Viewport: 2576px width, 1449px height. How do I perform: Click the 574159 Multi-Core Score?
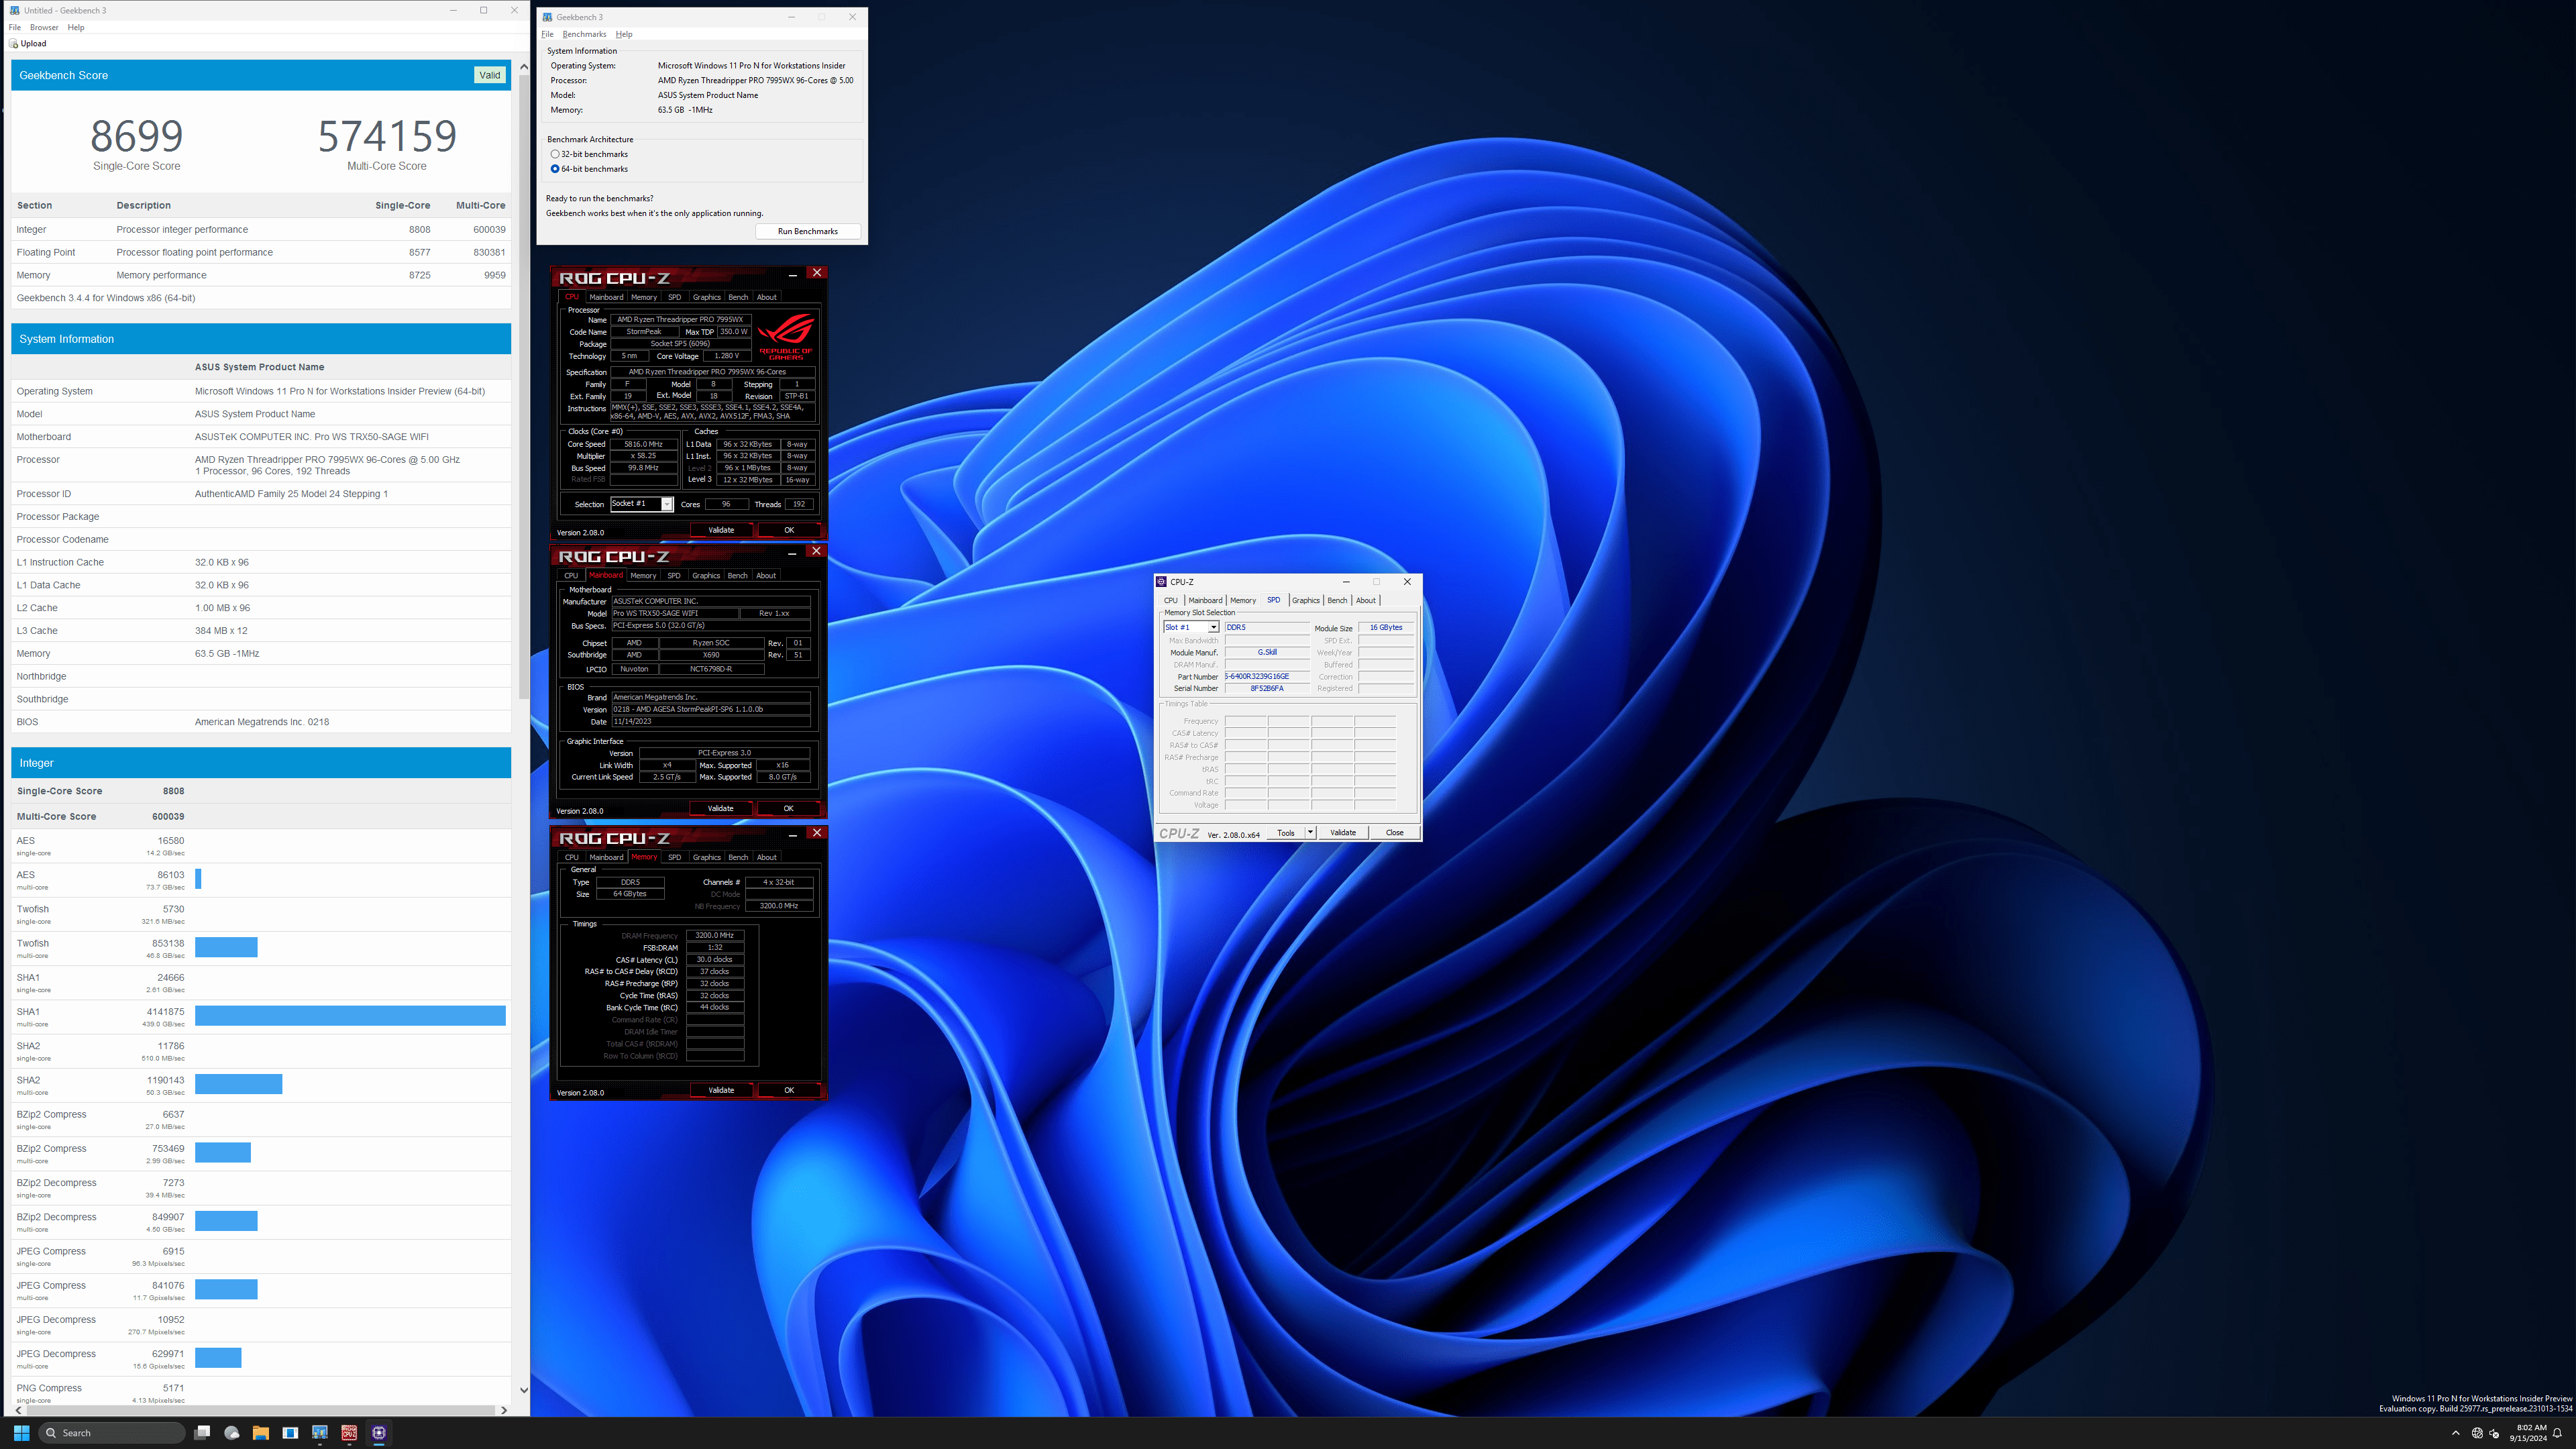click(x=387, y=136)
